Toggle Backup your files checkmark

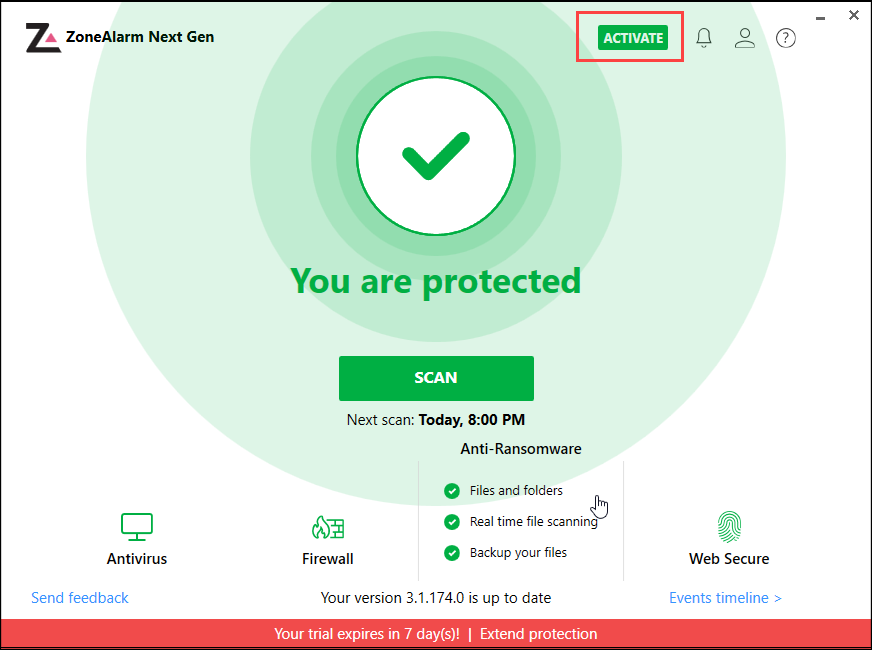point(453,552)
